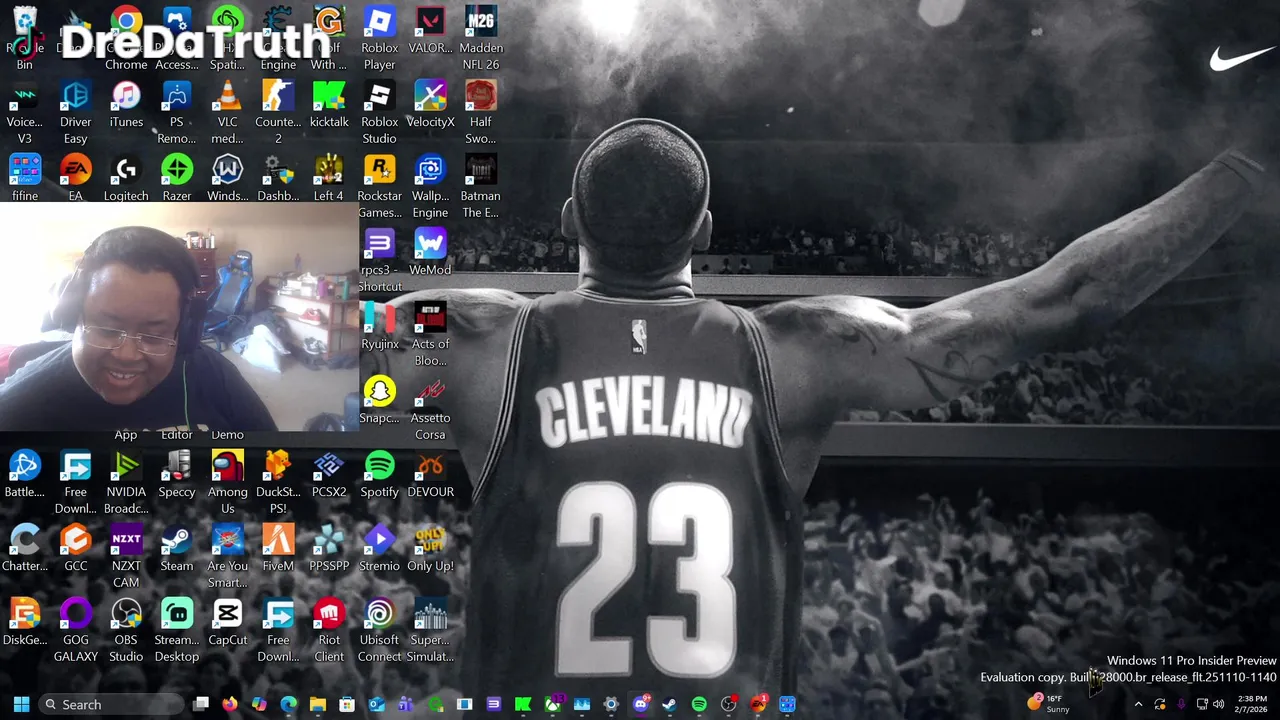Open the DuckStation desktop icon
1280x720 pixels.
tap(278, 482)
